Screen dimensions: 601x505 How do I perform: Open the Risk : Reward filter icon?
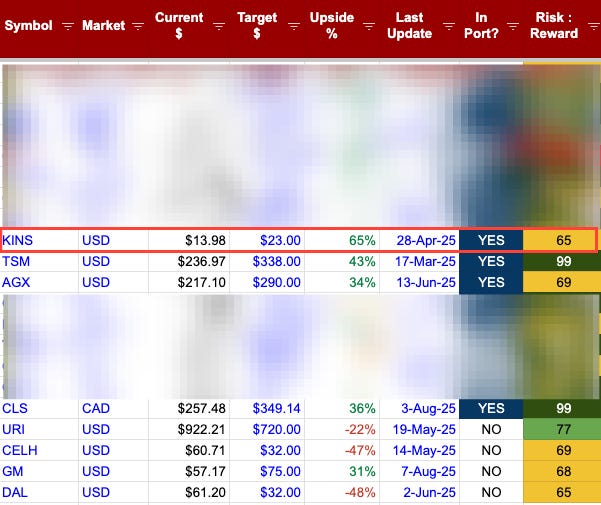[x=594, y=26]
